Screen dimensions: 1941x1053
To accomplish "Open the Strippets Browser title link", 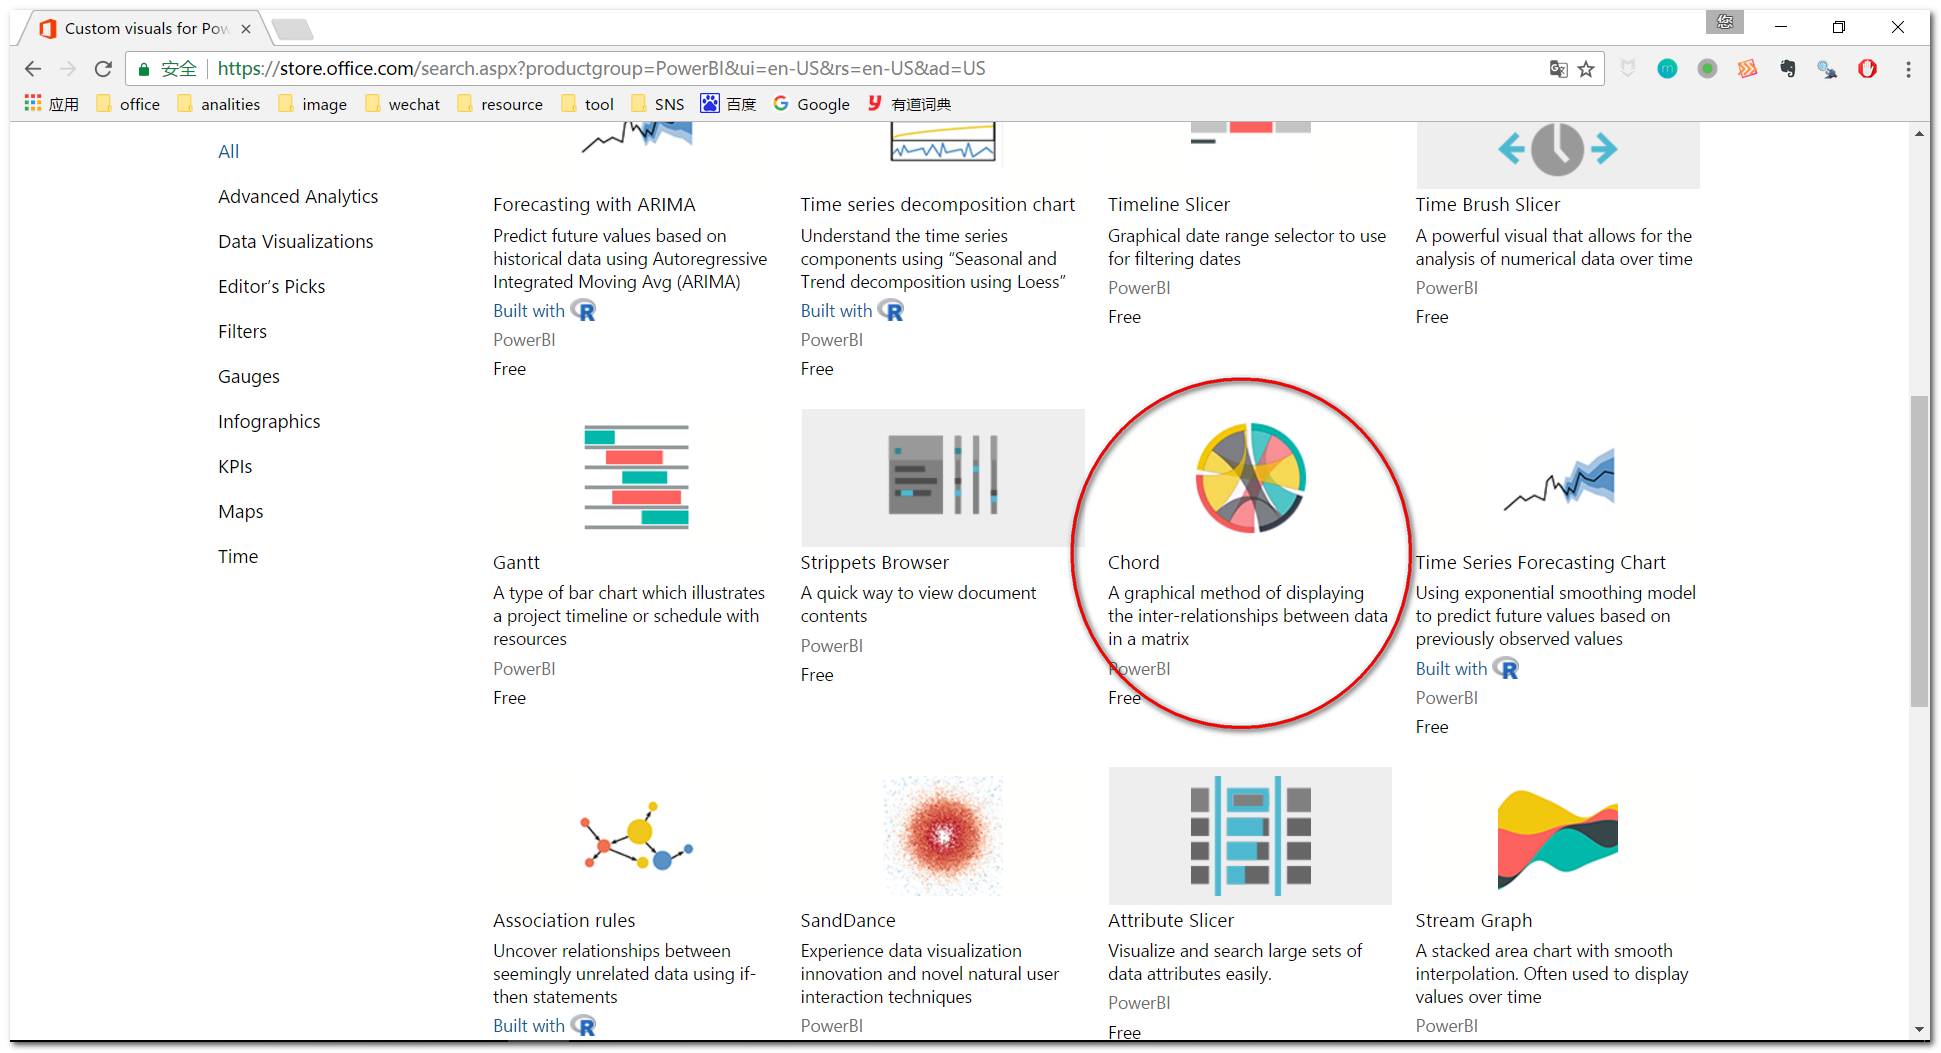I will point(875,563).
